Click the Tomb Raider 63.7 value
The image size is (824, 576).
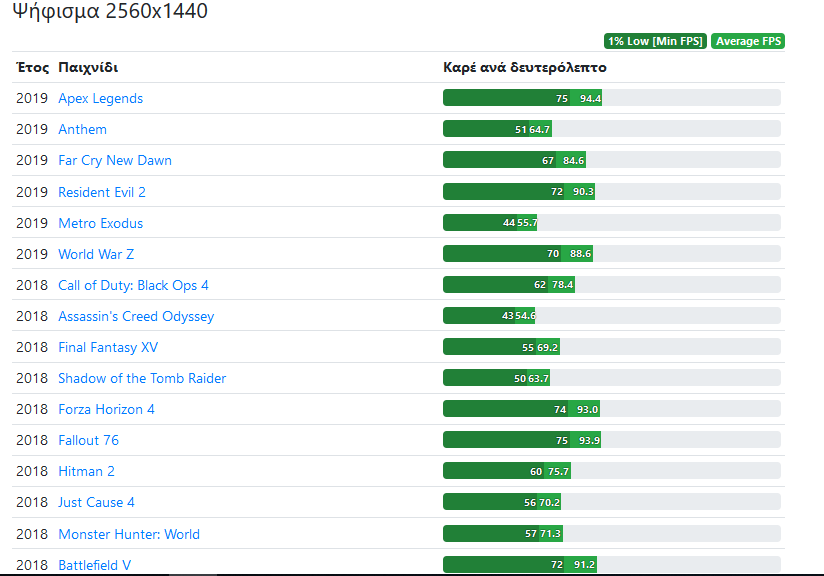coord(539,378)
